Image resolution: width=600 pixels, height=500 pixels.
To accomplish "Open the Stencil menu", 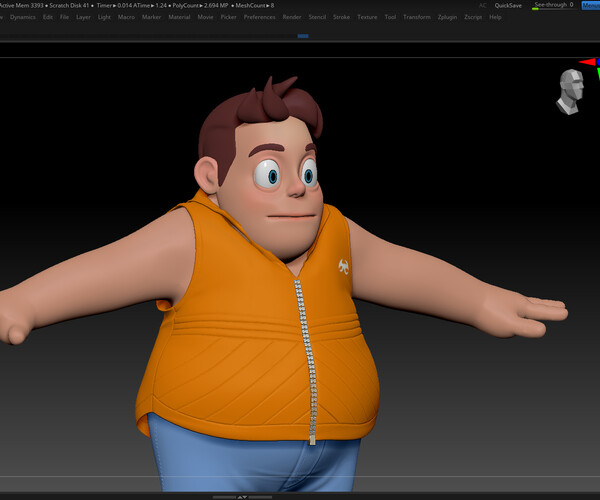I will 317,17.
